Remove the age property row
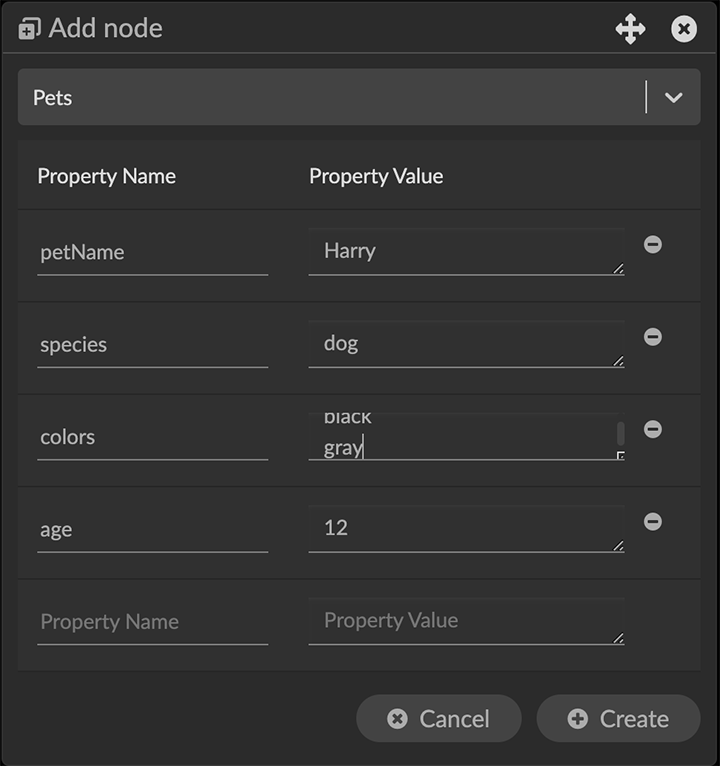The image size is (720, 766). coord(653,521)
